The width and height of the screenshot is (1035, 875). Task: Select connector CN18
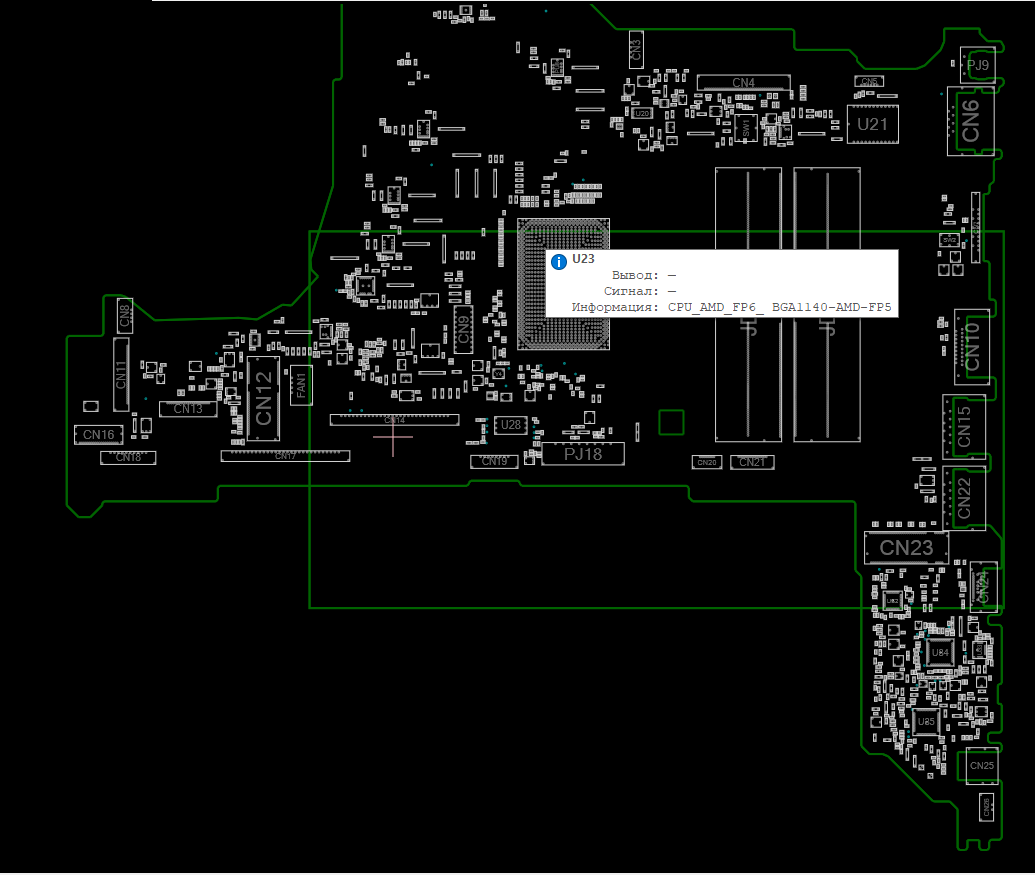128,457
